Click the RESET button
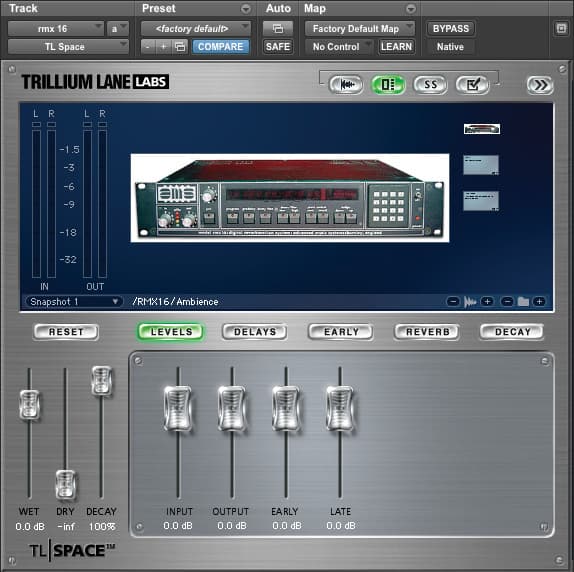Image resolution: width=574 pixels, height=572 pixels. pyautogui.click(x=66, y=332)
